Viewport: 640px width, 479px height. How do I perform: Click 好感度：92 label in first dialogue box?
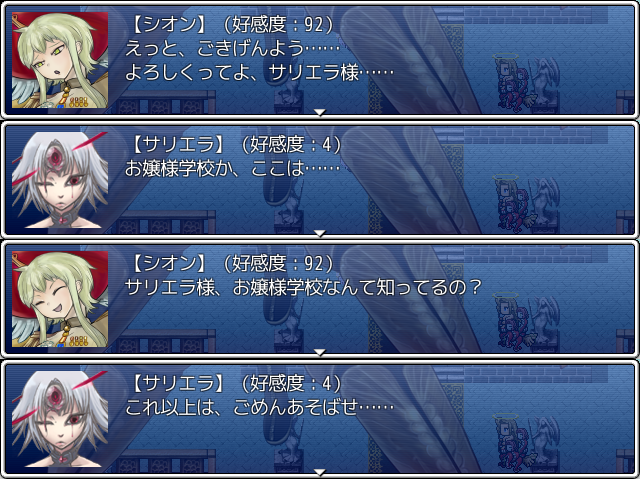click(x=278, y=25)
